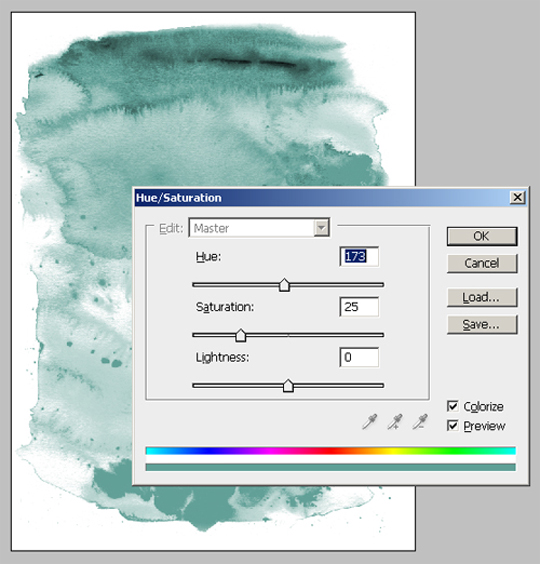Uncheck the Colorize checkbox

coord(452,406)
